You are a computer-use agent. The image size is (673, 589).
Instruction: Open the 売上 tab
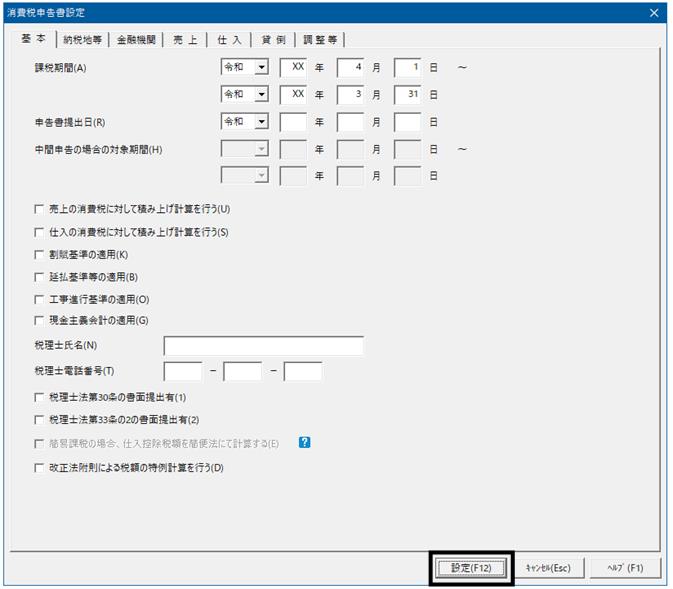(185, 39)
